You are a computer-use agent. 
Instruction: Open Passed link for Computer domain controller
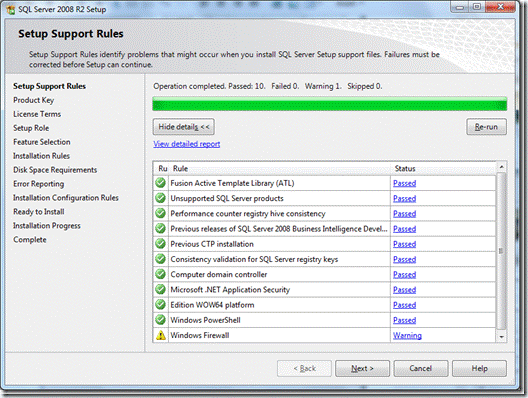[404, 274]
